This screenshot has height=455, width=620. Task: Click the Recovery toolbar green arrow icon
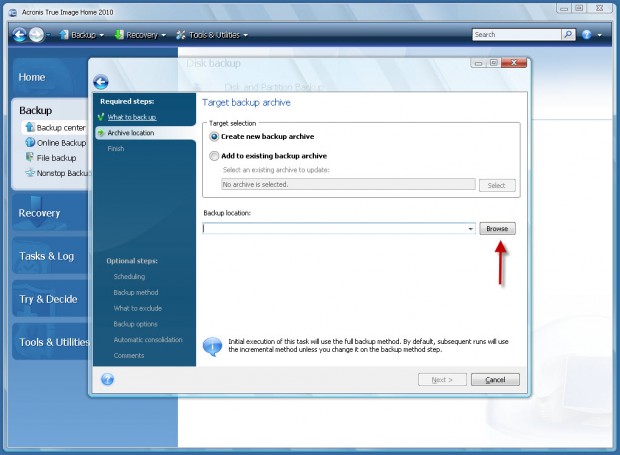[x=118, y=35]
